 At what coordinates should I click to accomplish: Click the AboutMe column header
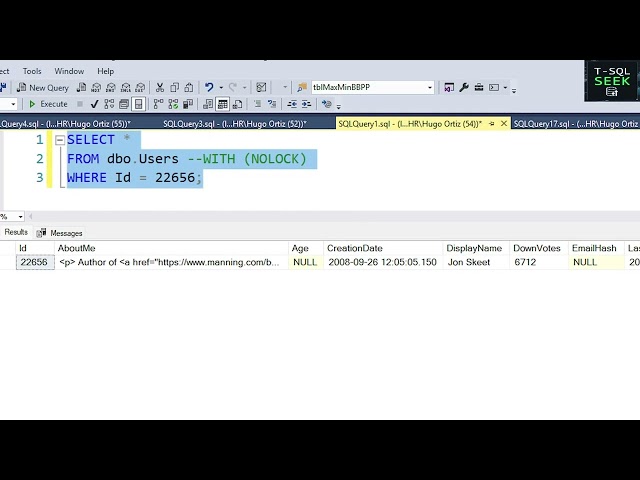click(x=171, y=248)
